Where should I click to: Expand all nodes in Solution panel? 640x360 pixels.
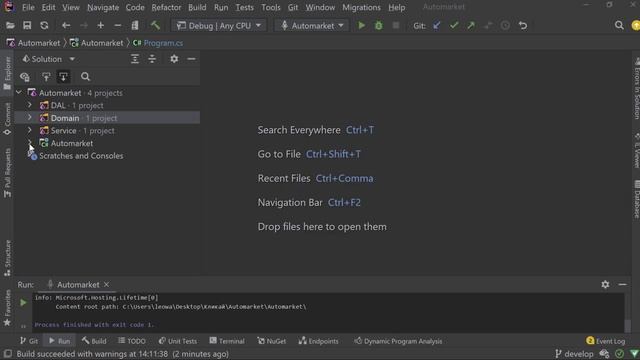coord(135,59)
